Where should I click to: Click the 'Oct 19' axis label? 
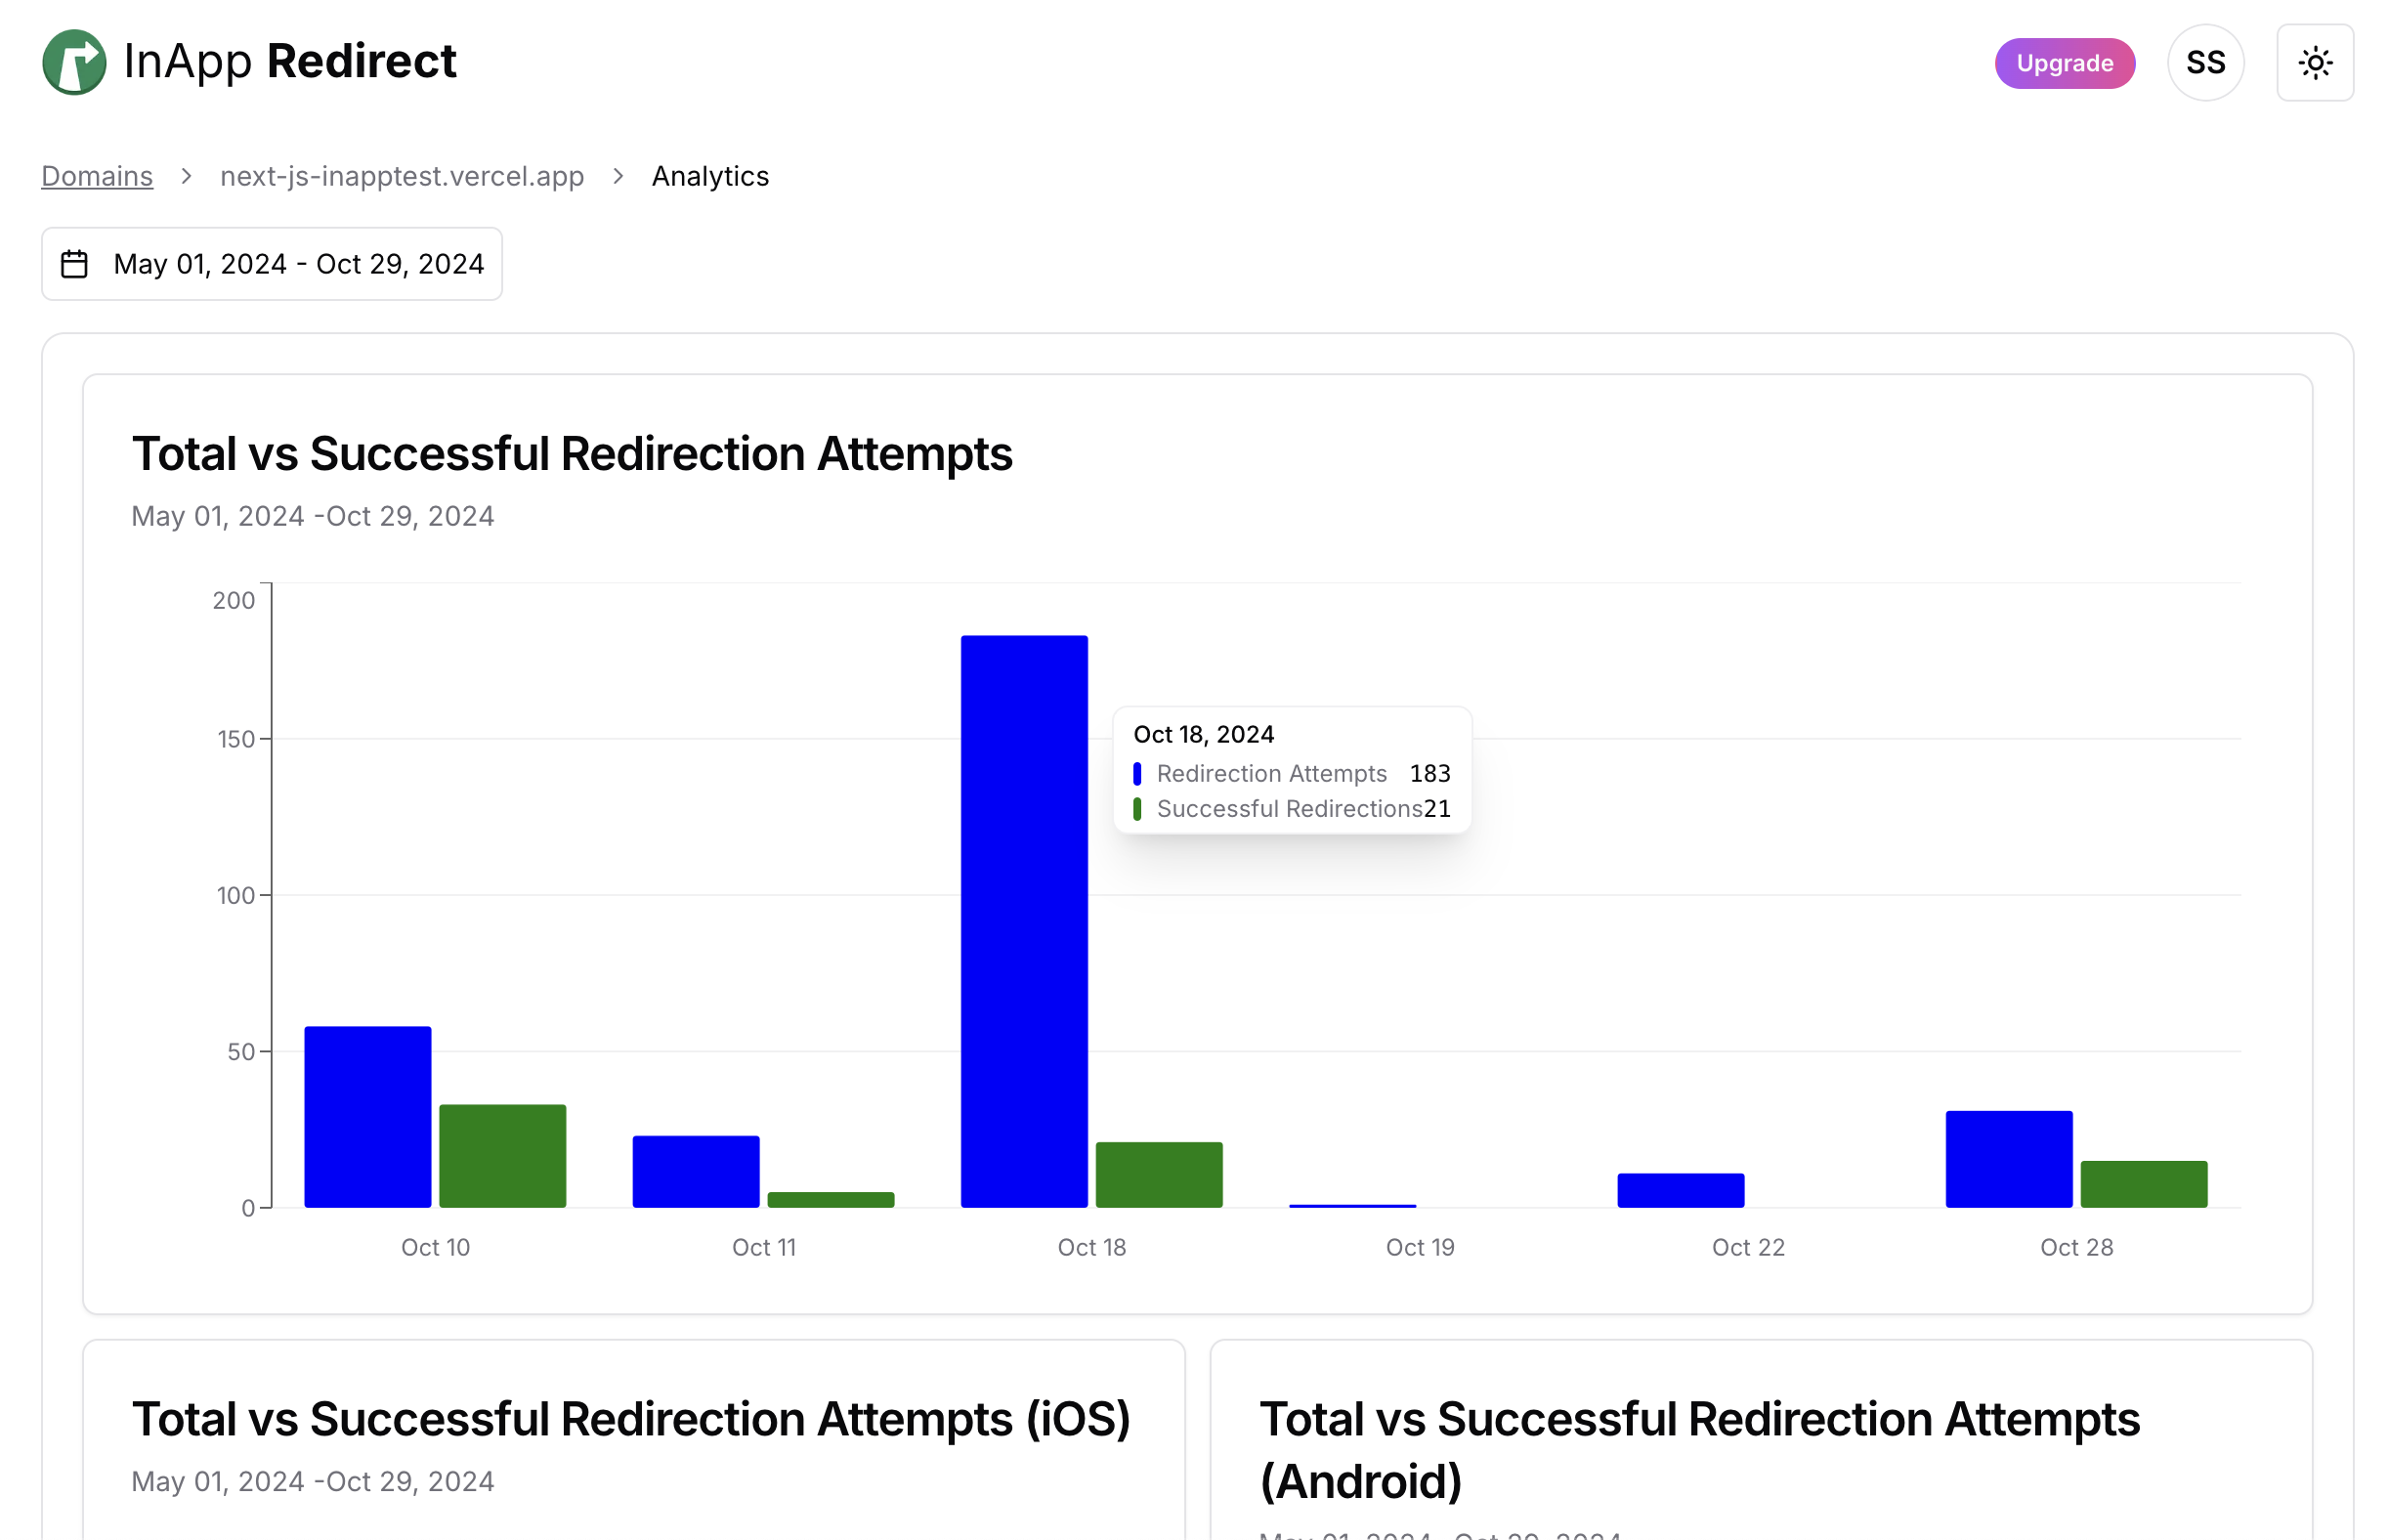(x=1420, y=1247)
